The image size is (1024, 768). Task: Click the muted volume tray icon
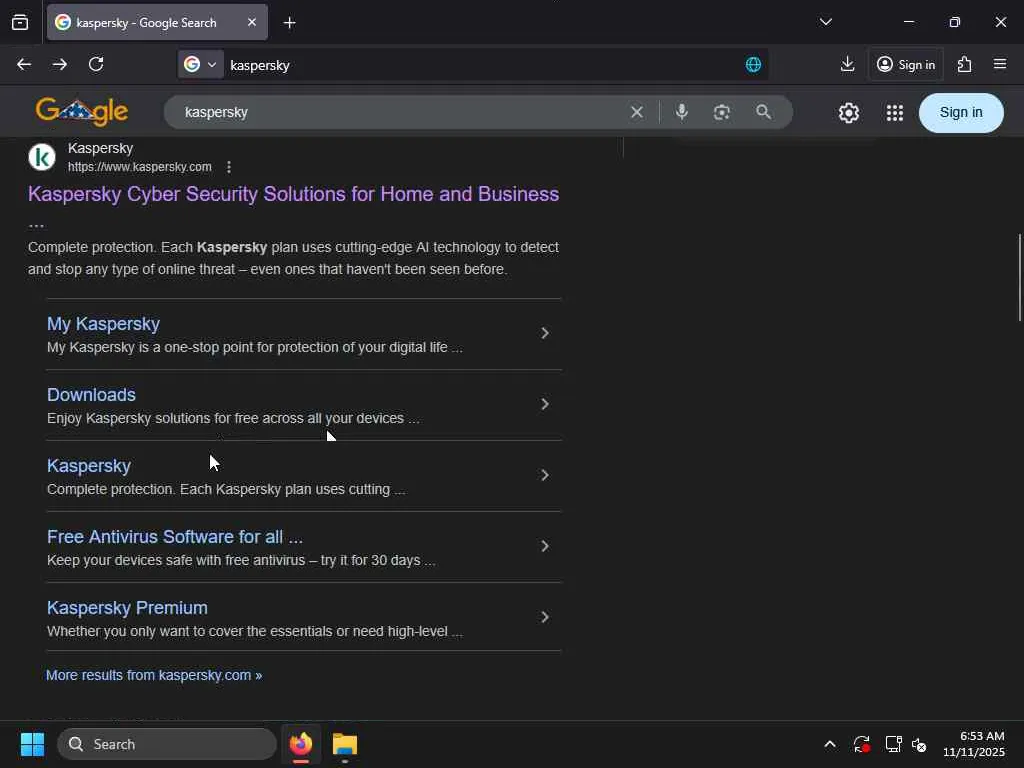[920, 744]
